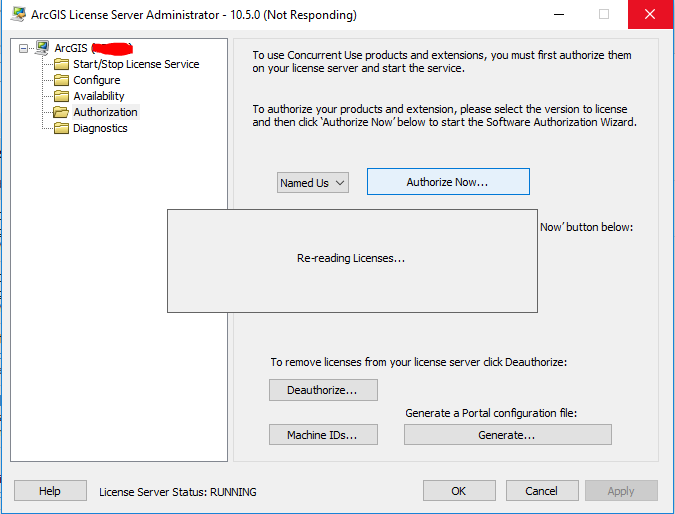The image size is (675, 514).
Task: Click the OK button
Action: tap(459, 491)
